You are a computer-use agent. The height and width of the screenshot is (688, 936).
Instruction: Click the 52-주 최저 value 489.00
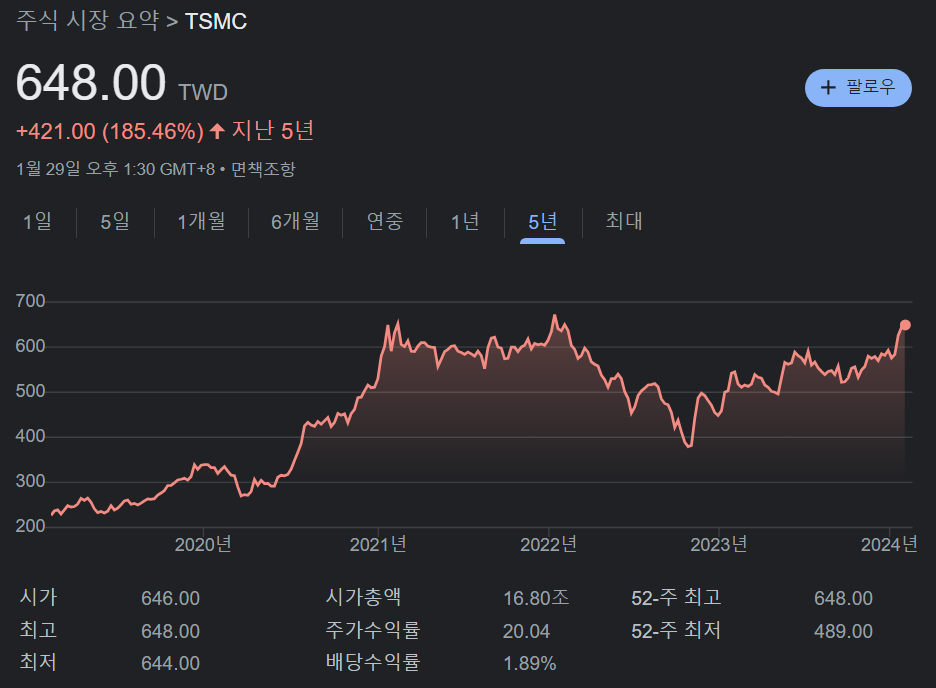[843, 631]
